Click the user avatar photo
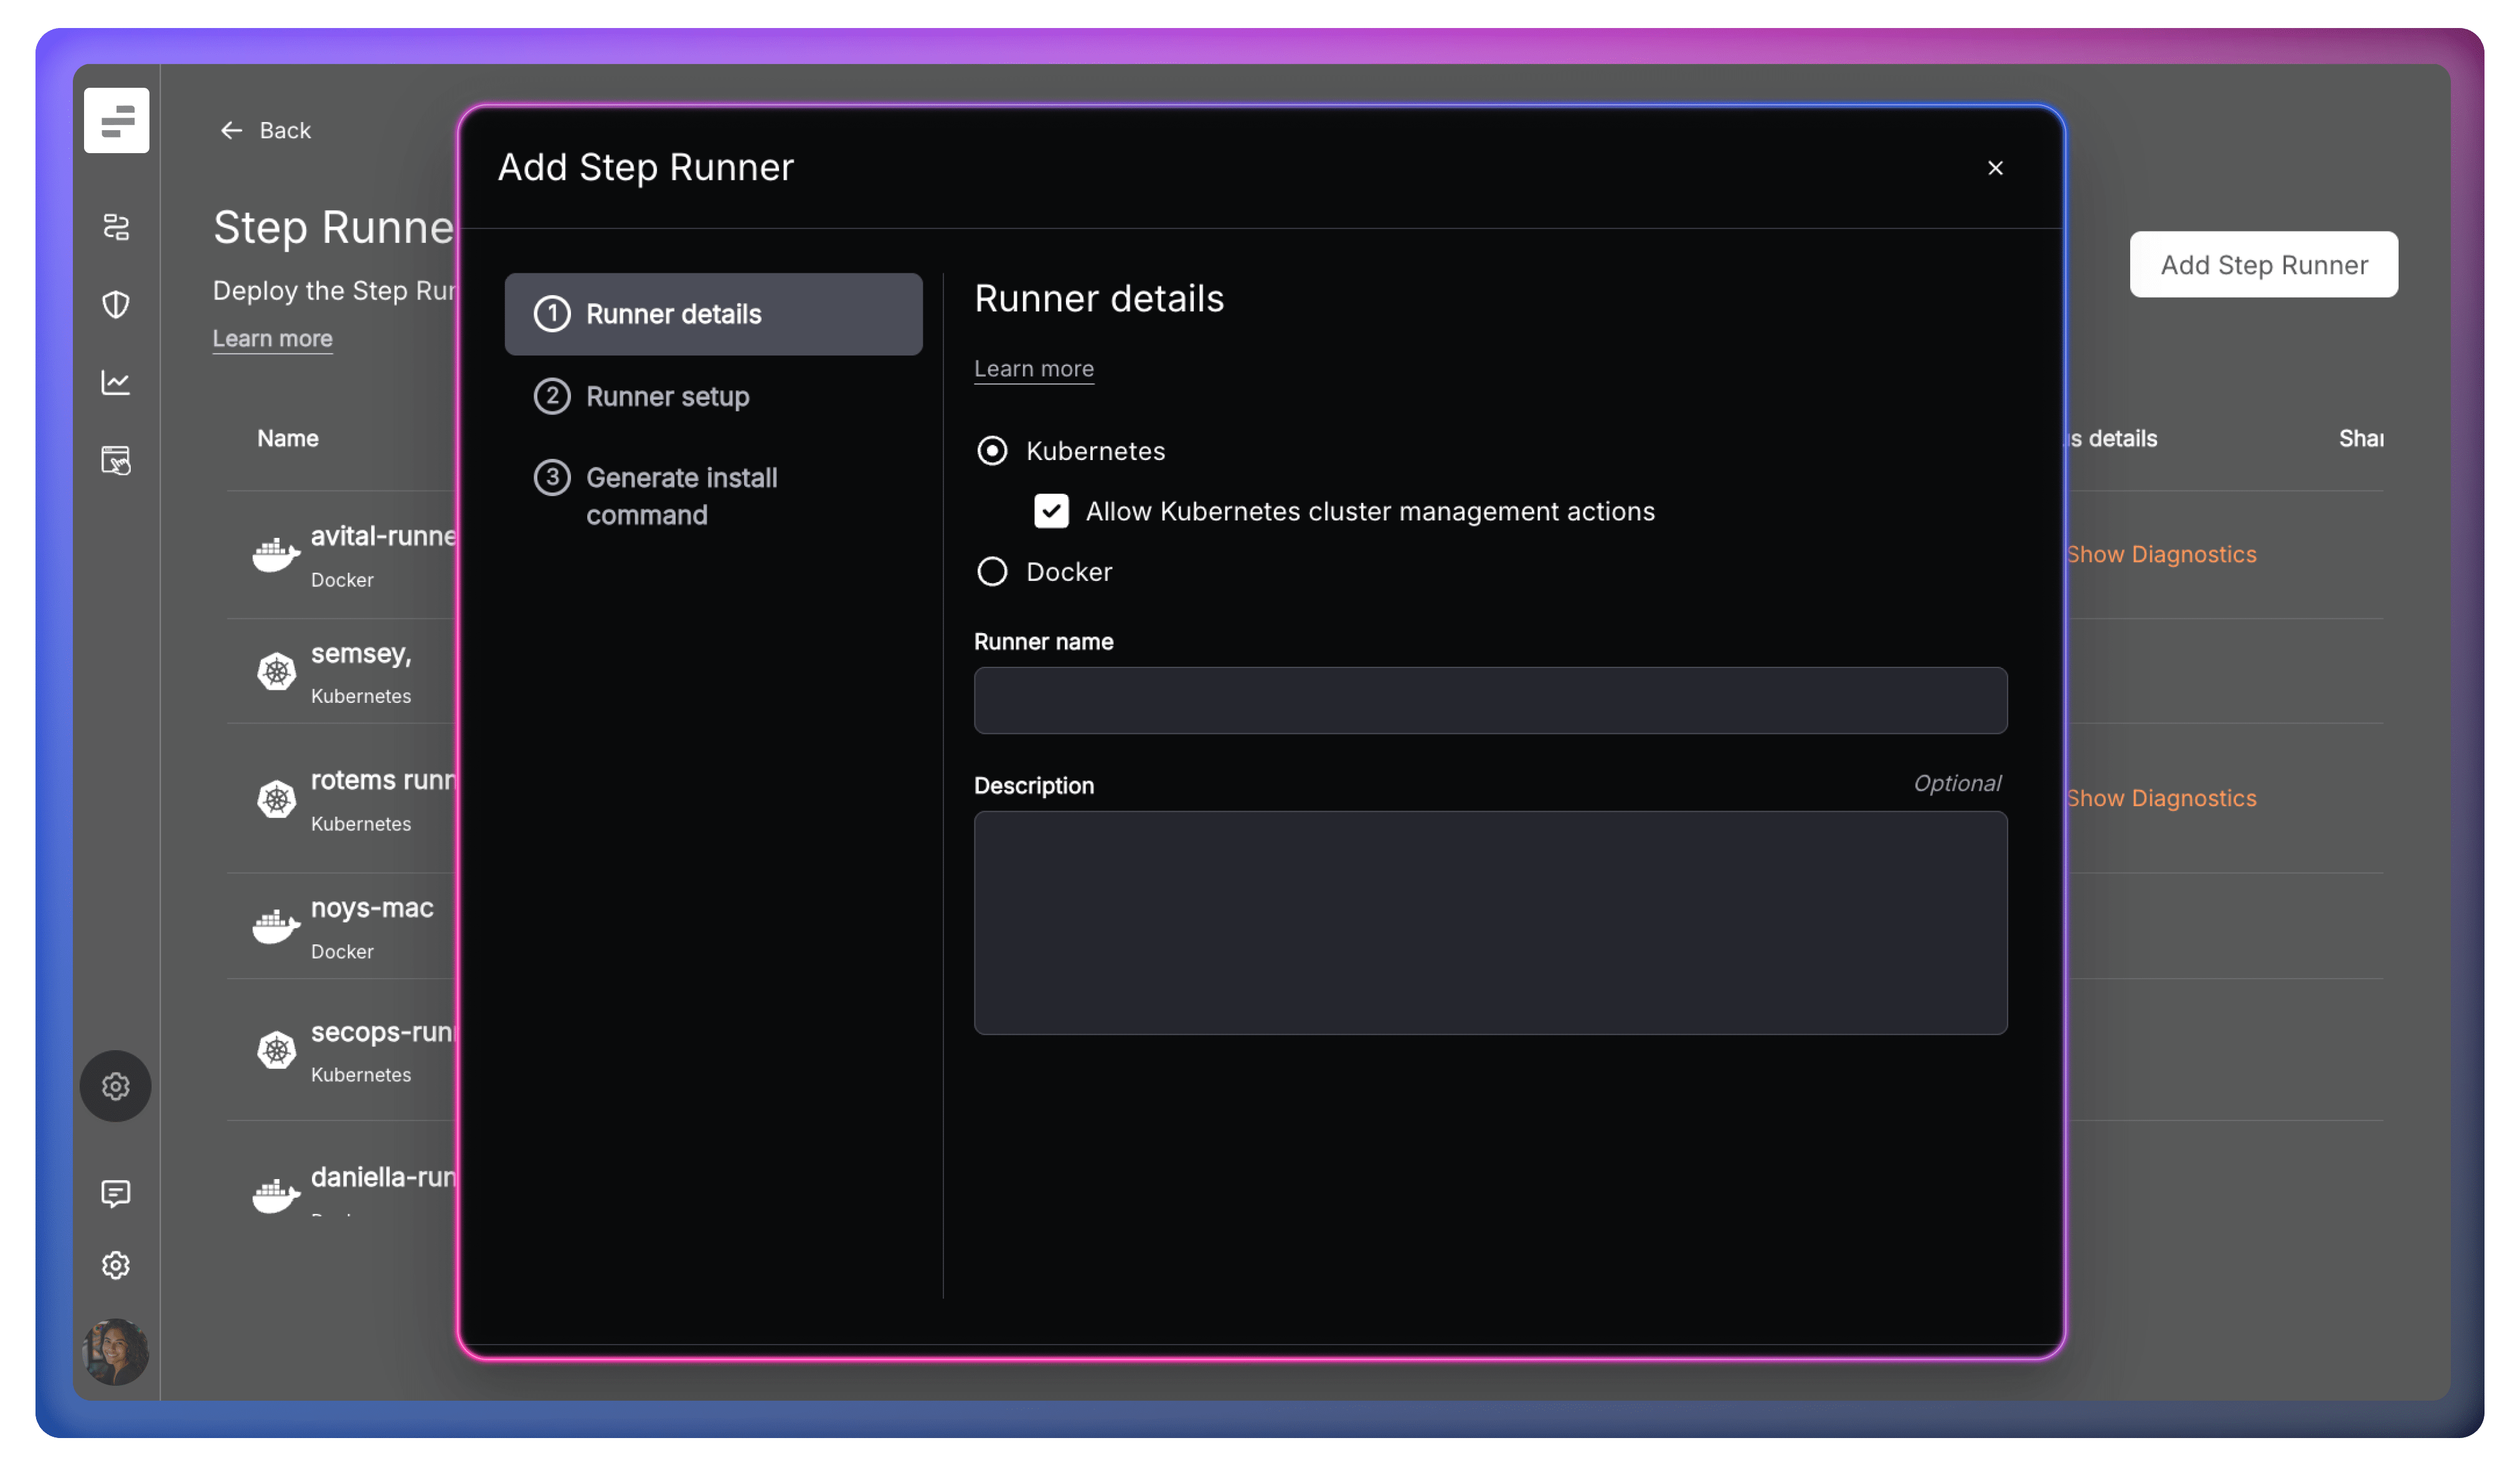The image size is (2520, 1481). [116, 1351]
